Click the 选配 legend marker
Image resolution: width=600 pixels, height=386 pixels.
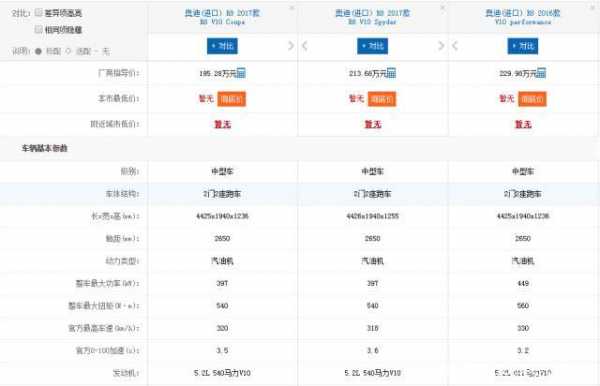point(68,51)
